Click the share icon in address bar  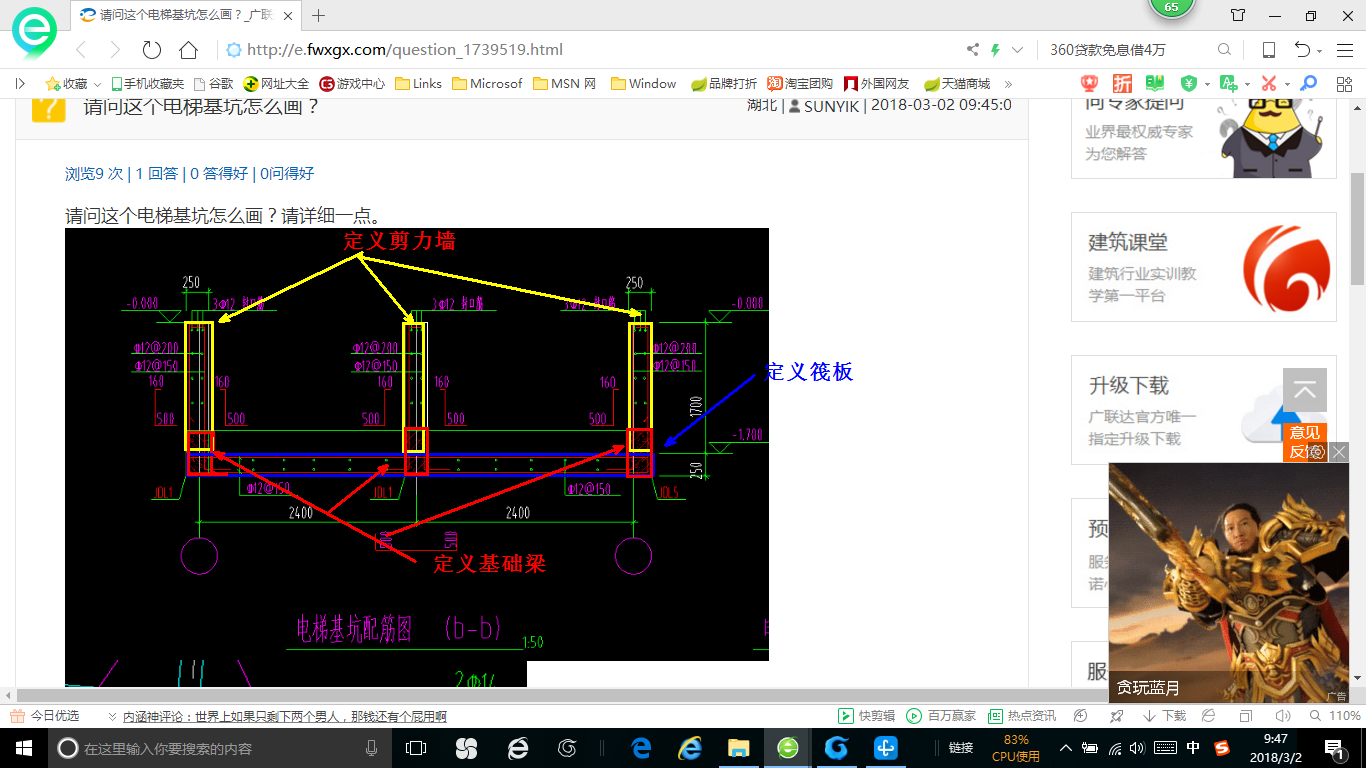(973, 50)
